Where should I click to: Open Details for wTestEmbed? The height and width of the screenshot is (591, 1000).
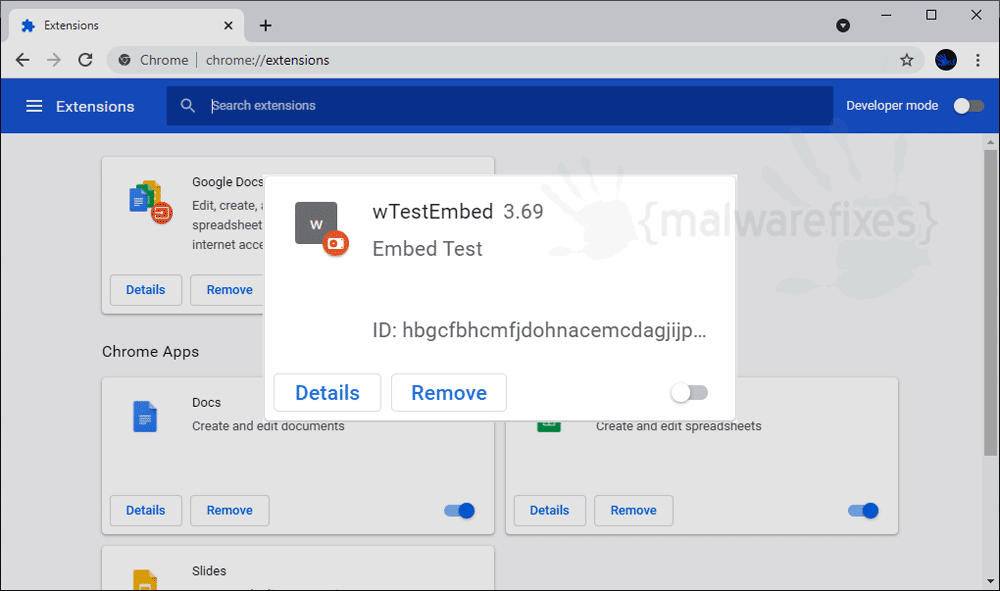point(327,393)
